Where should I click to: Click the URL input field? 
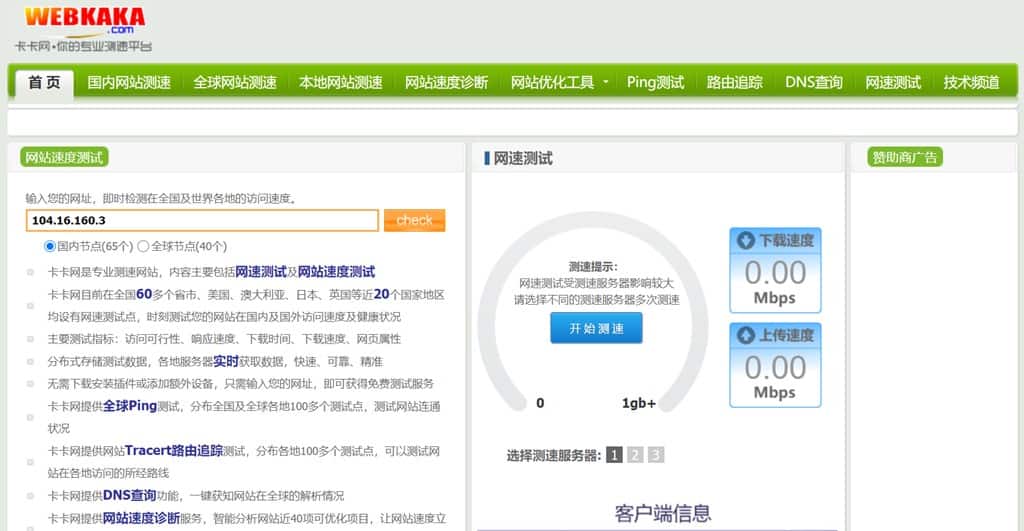(202, 220)
